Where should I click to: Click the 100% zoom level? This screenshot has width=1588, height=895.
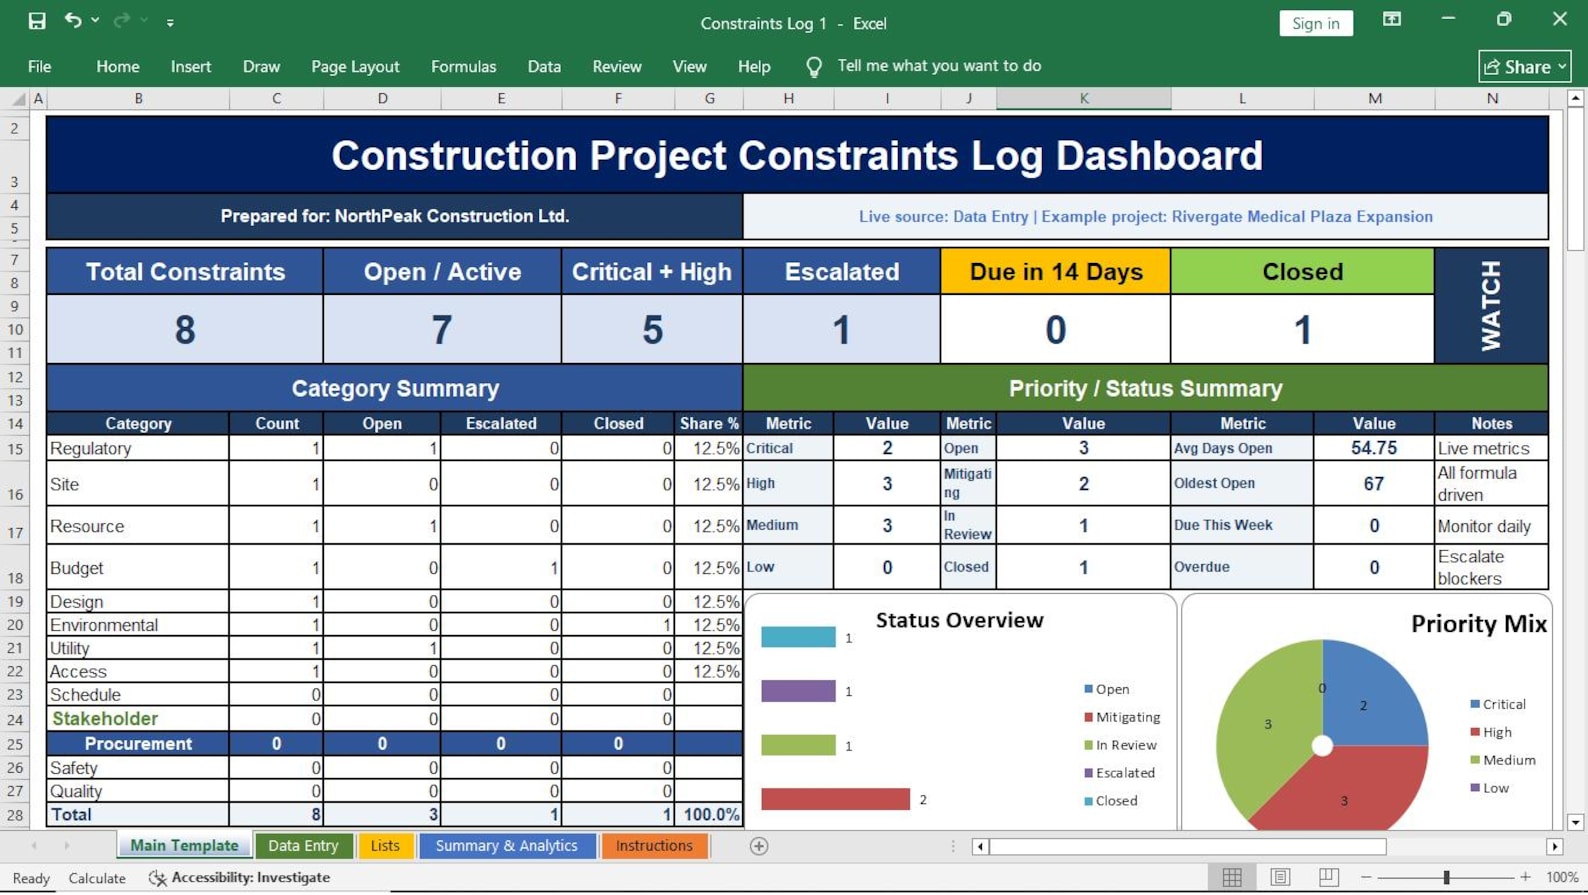point(1562,878)
